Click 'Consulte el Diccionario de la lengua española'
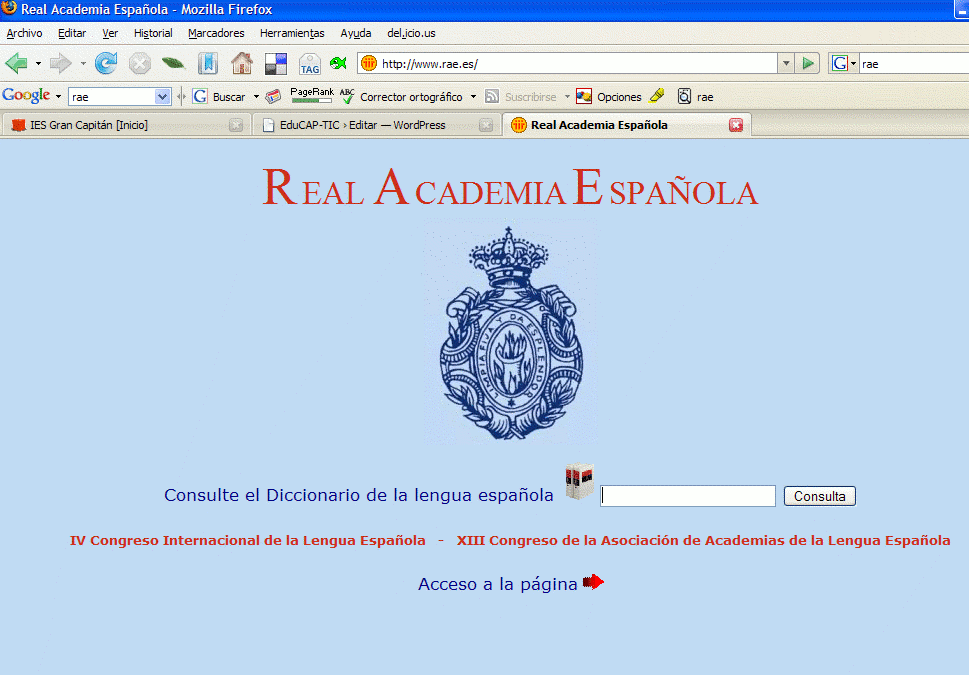 pos(358,495)
